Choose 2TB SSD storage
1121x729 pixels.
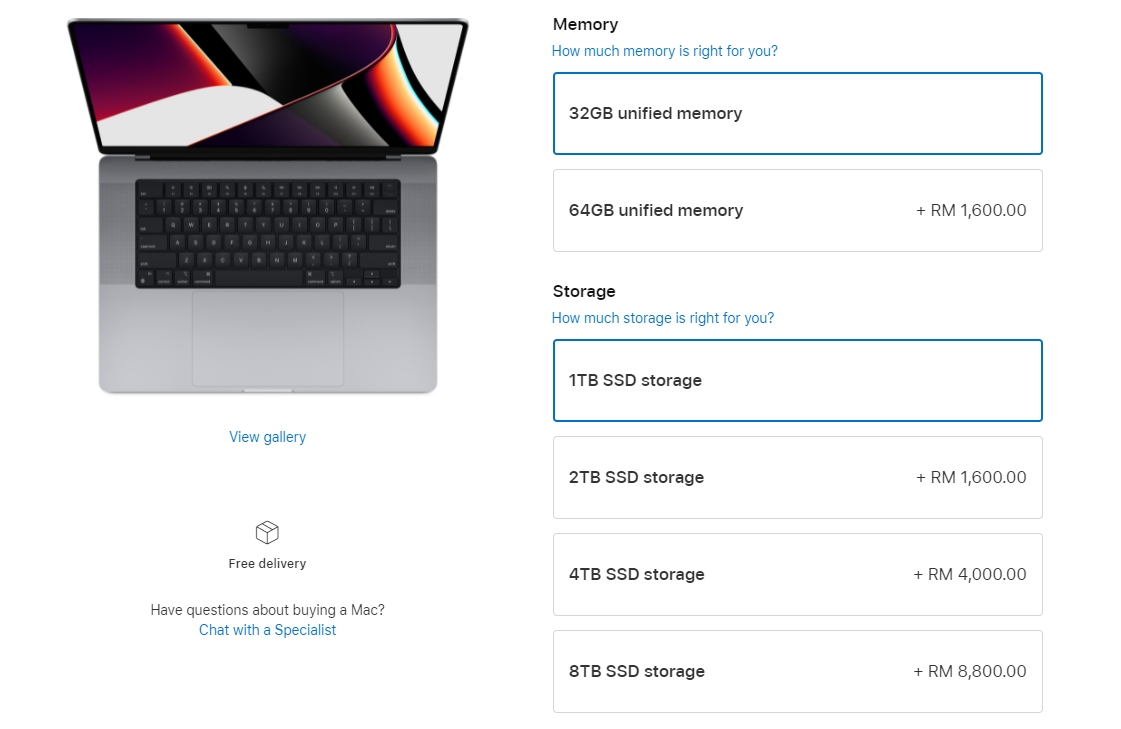[x=797, y=477]
